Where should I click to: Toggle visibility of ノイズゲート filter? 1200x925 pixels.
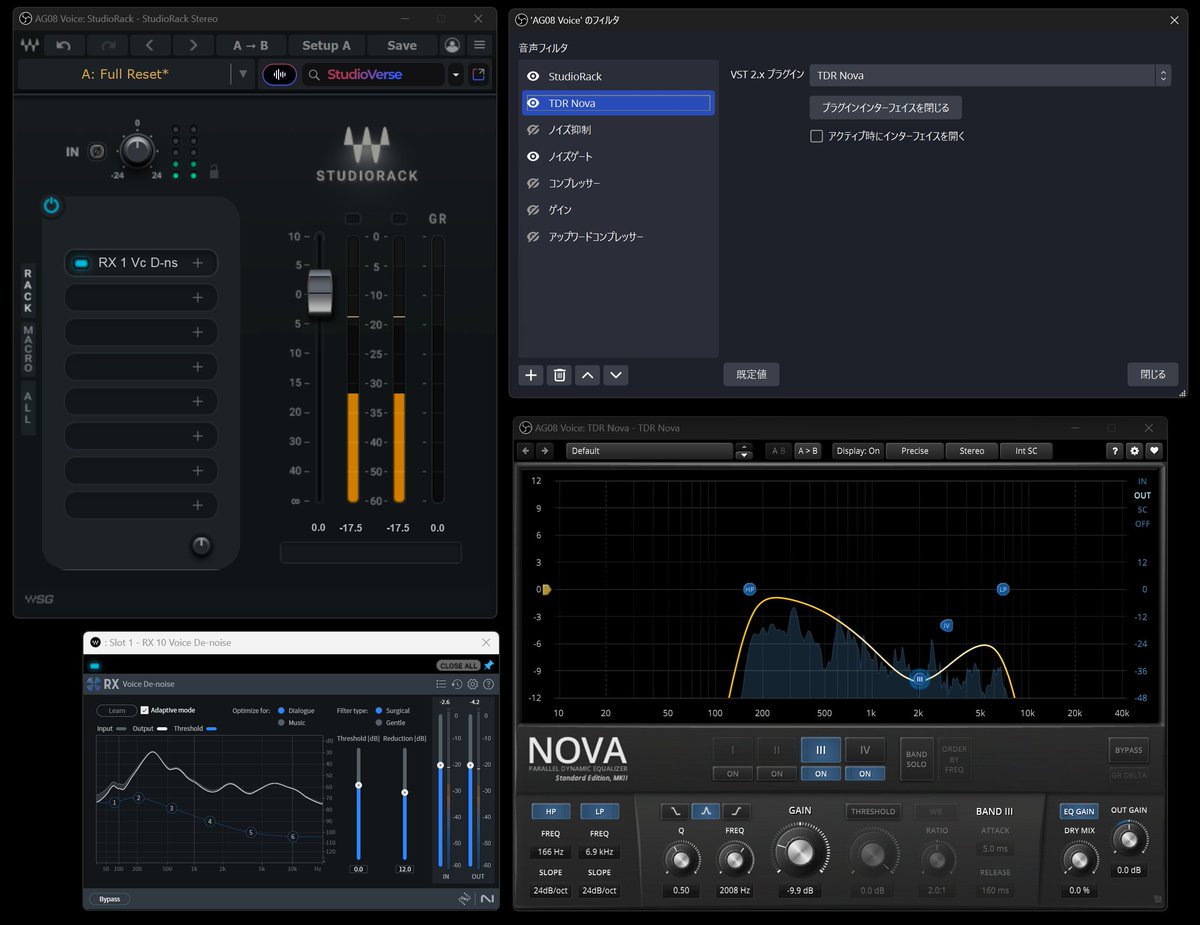coord(533,156)
